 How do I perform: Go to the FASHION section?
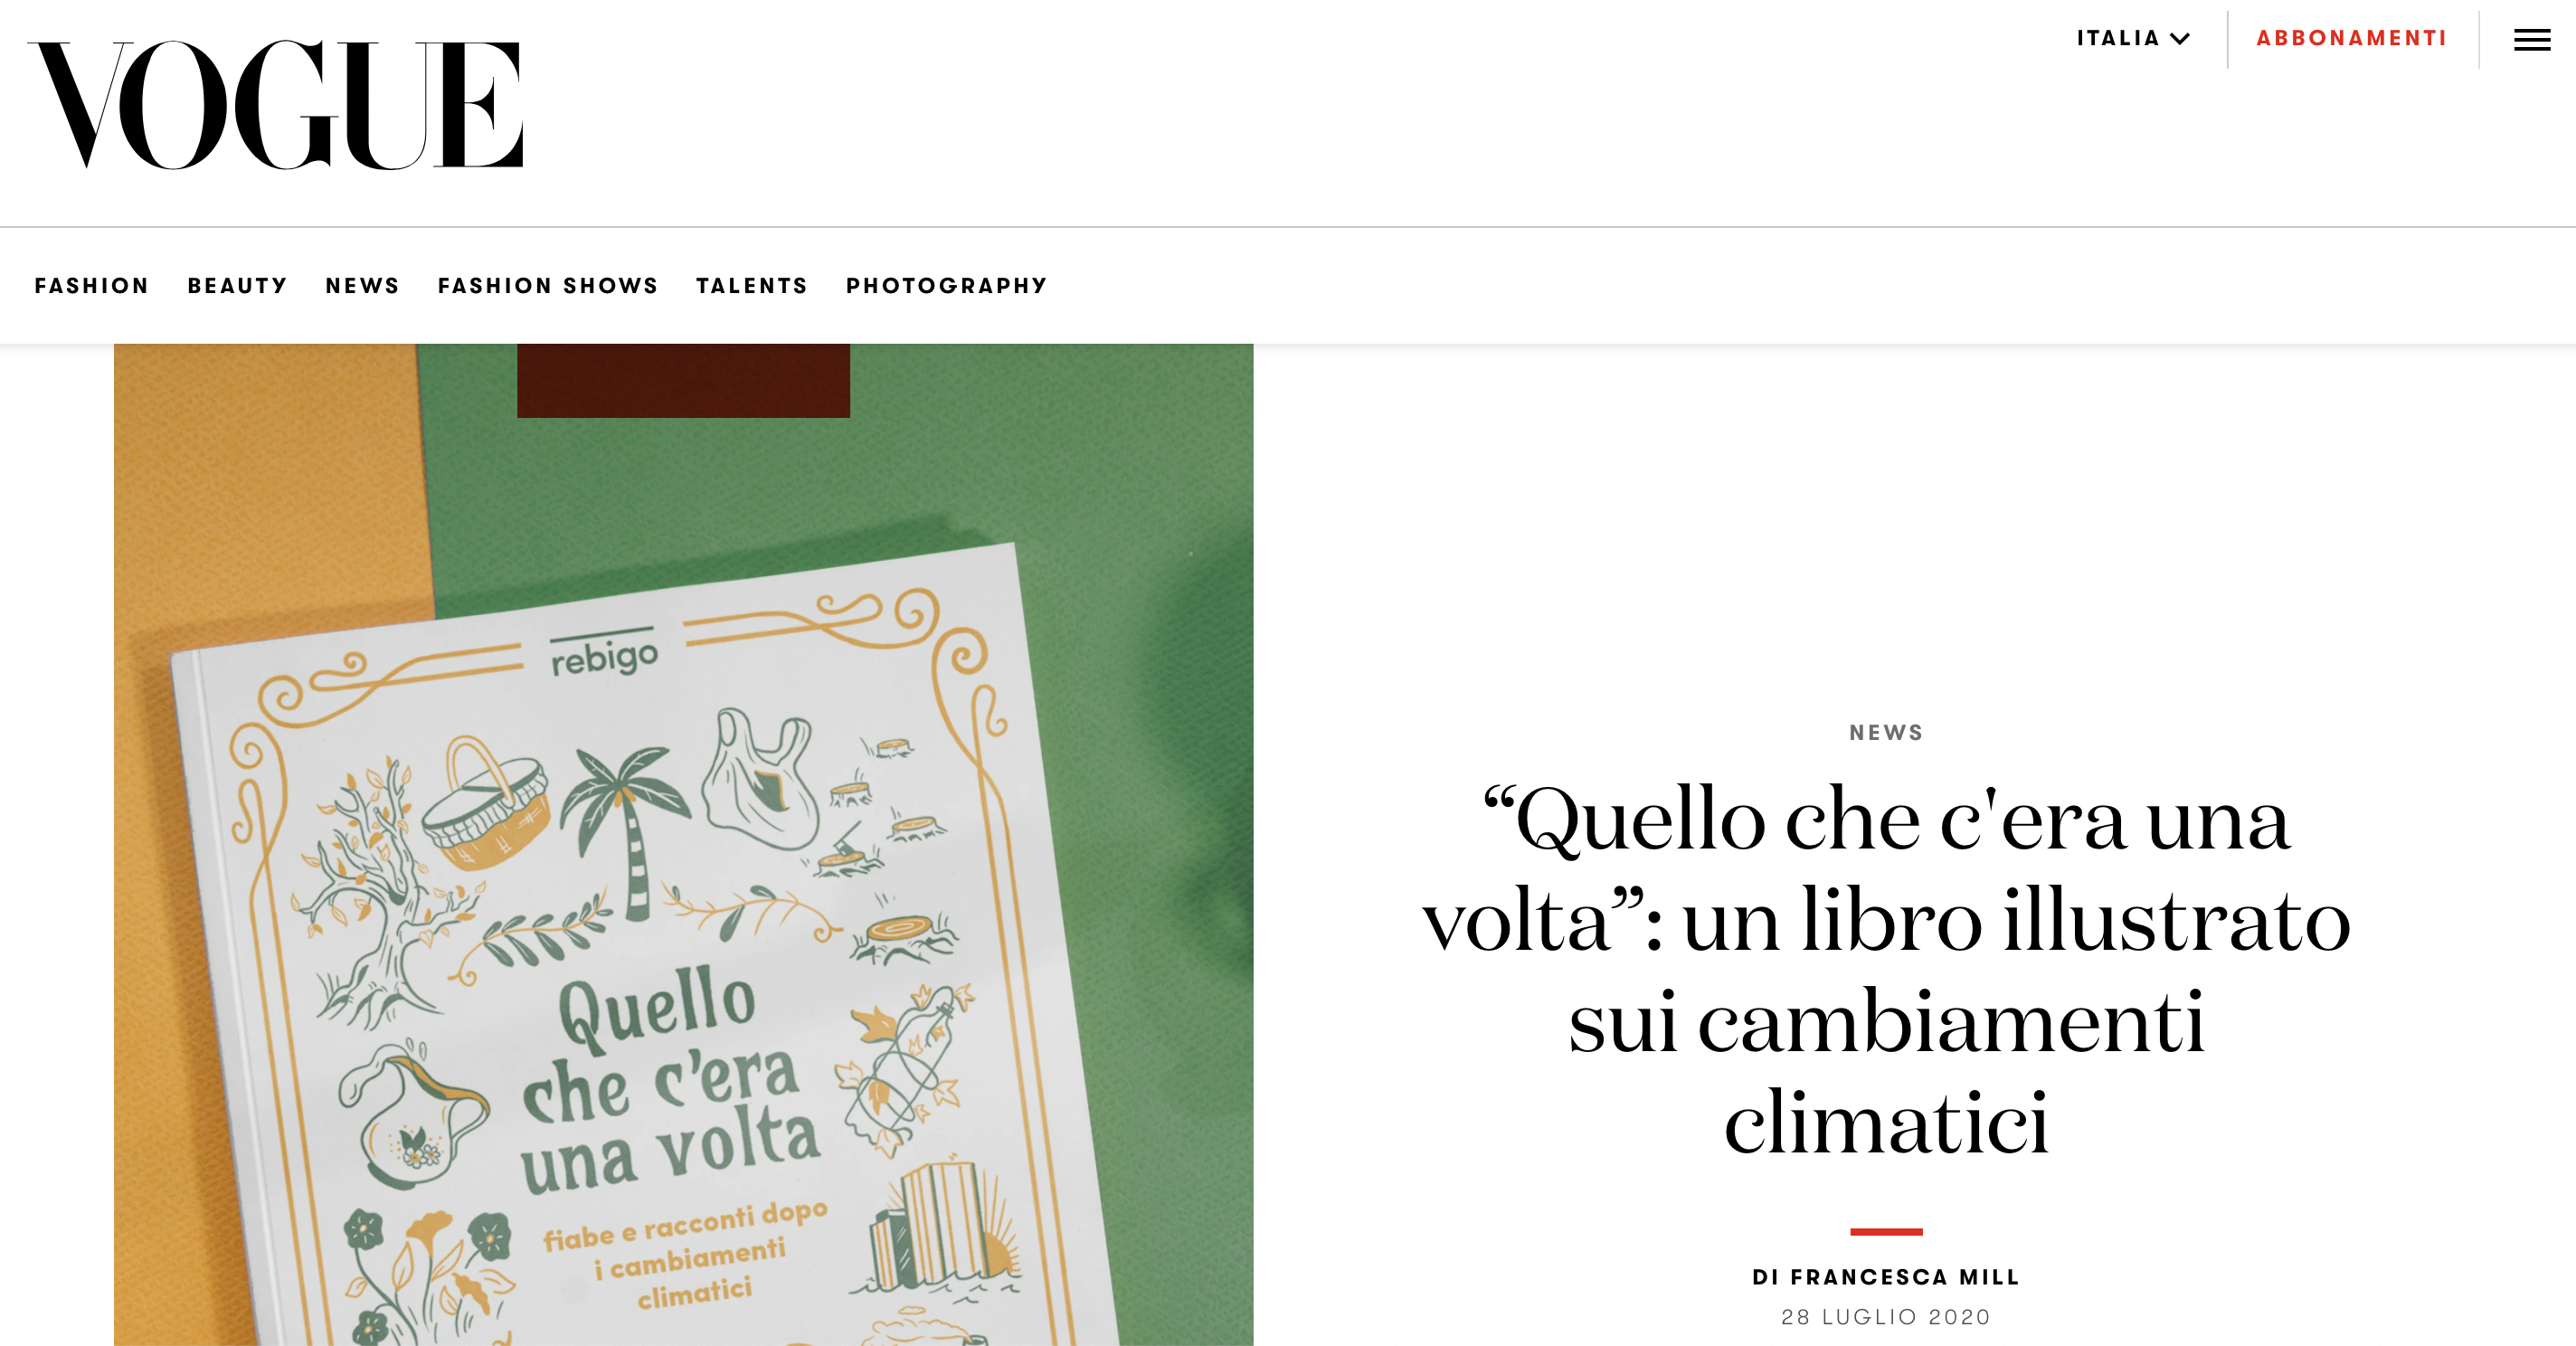coord(92,286)
